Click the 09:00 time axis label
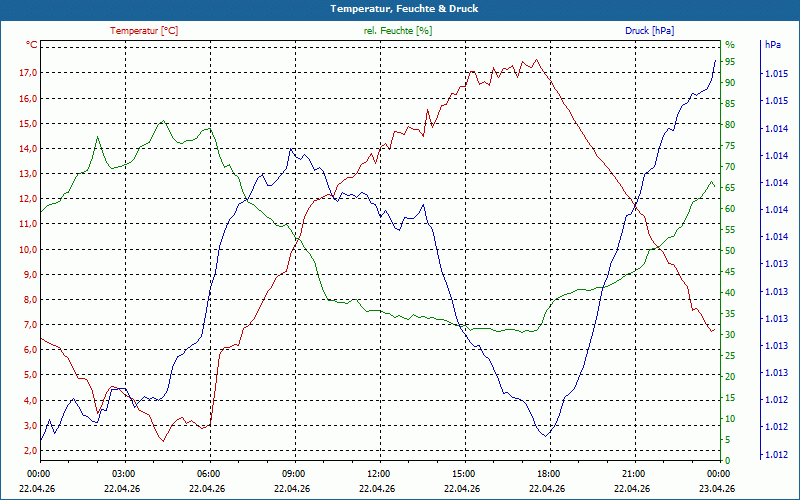The image size is (800, 500). click(294, 474)
